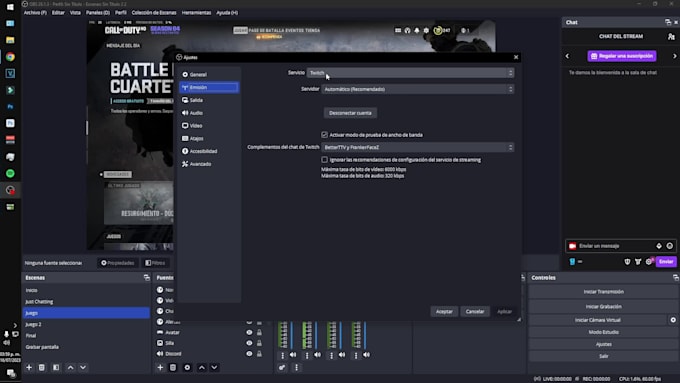Open virtual camera settings gear icon
Image resolution: width=680 pixels, height=383 pixels.
coord(673,320)
